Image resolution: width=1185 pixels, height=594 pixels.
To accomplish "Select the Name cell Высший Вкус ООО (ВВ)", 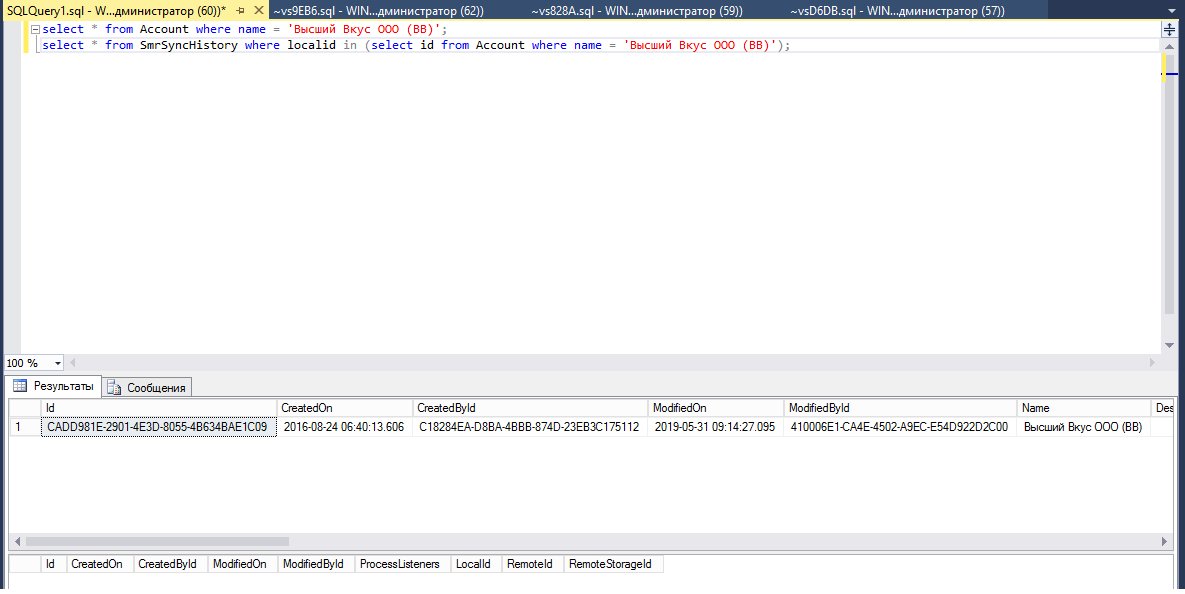I will pyautogui.click(x=1084, y=427).
